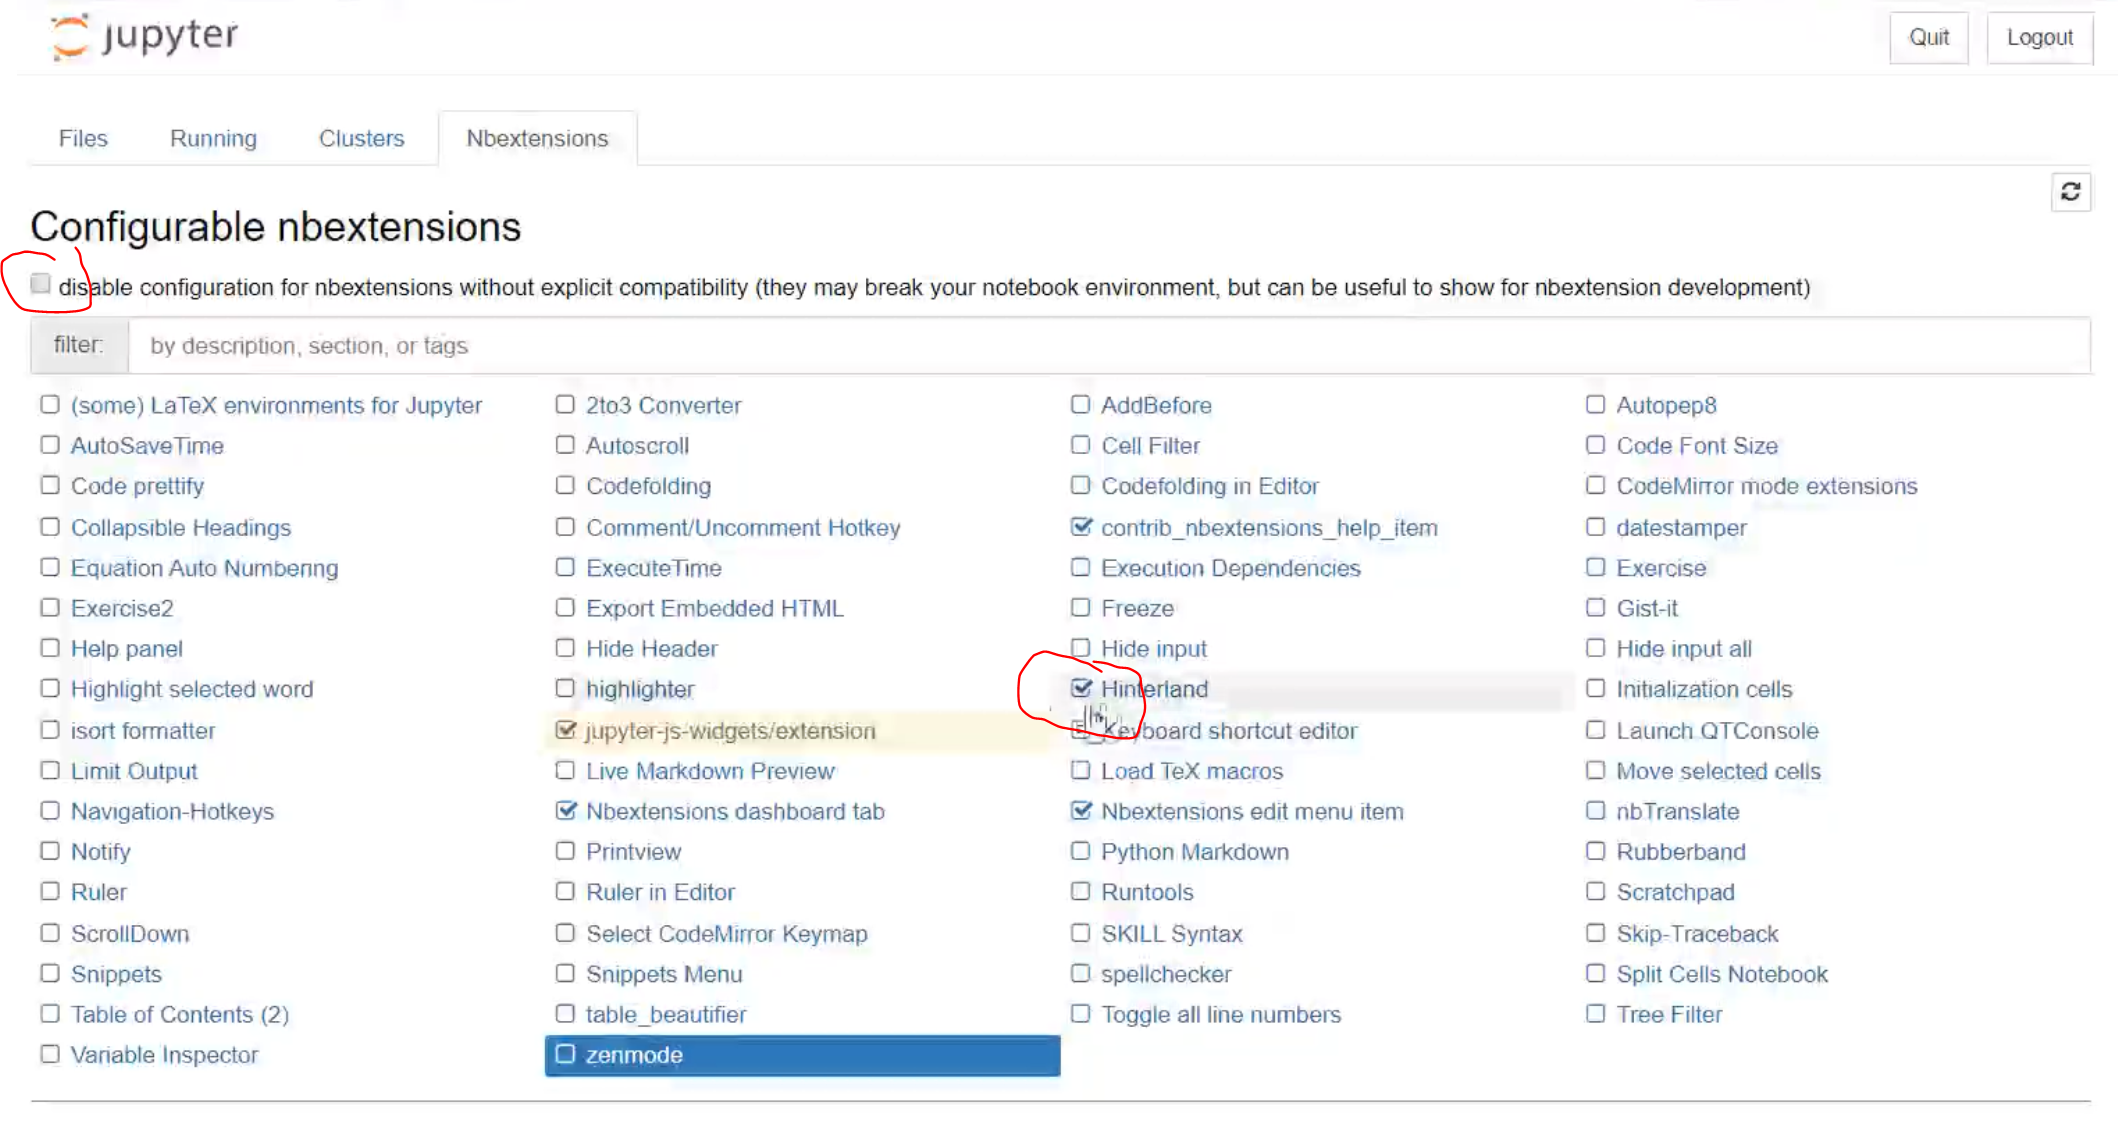The width and height of the screenshot is (2118, 1121).
Task: Click the Logout button
Action: [x=2039, y=37]
